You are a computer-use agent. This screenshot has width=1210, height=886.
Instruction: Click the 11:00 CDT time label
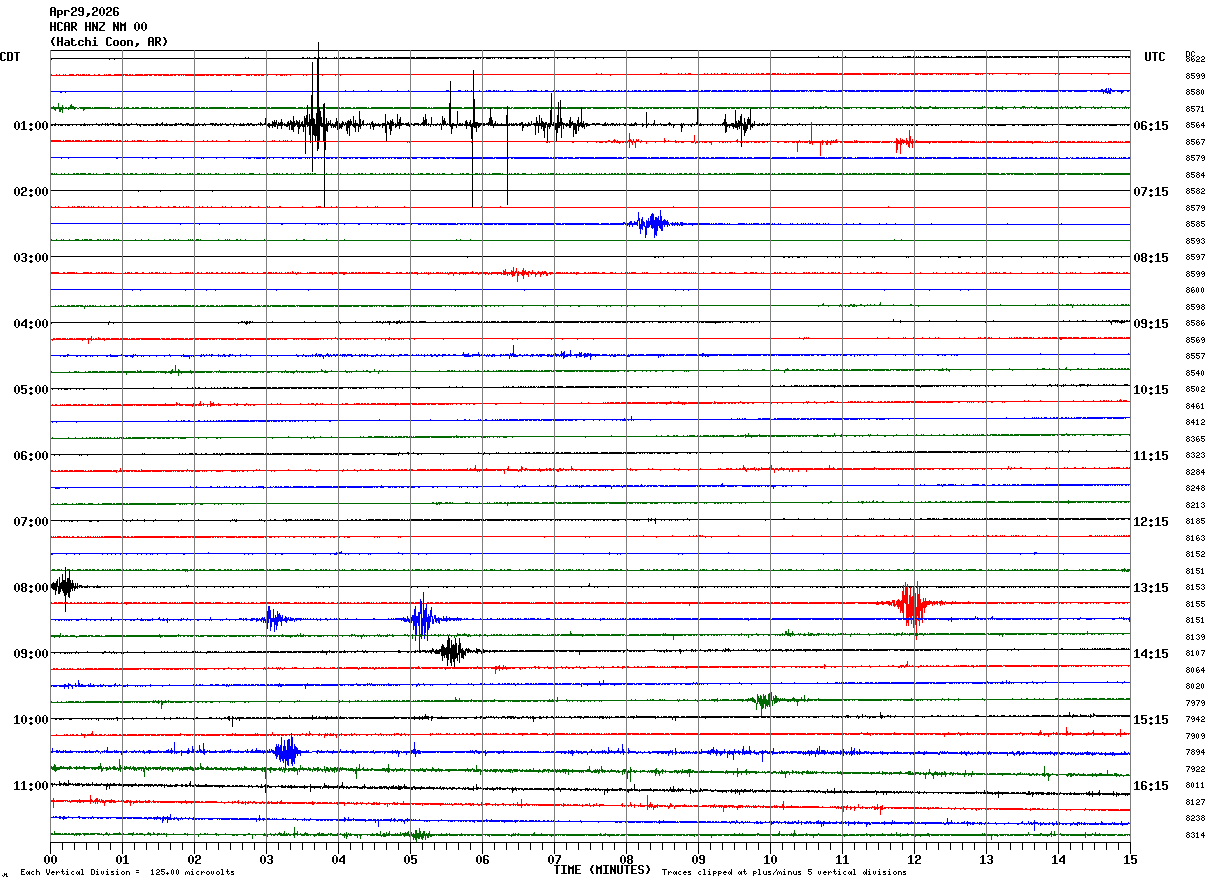(x=31, y=786)
